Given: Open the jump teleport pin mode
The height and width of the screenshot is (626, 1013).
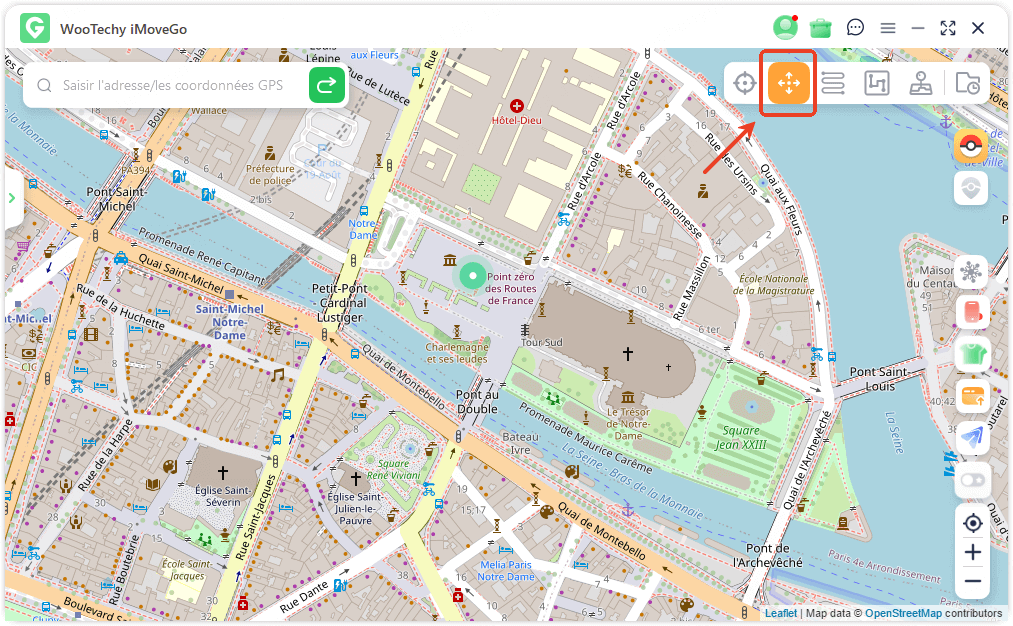Looking at the screenshot, I should [x=921, y=84].
